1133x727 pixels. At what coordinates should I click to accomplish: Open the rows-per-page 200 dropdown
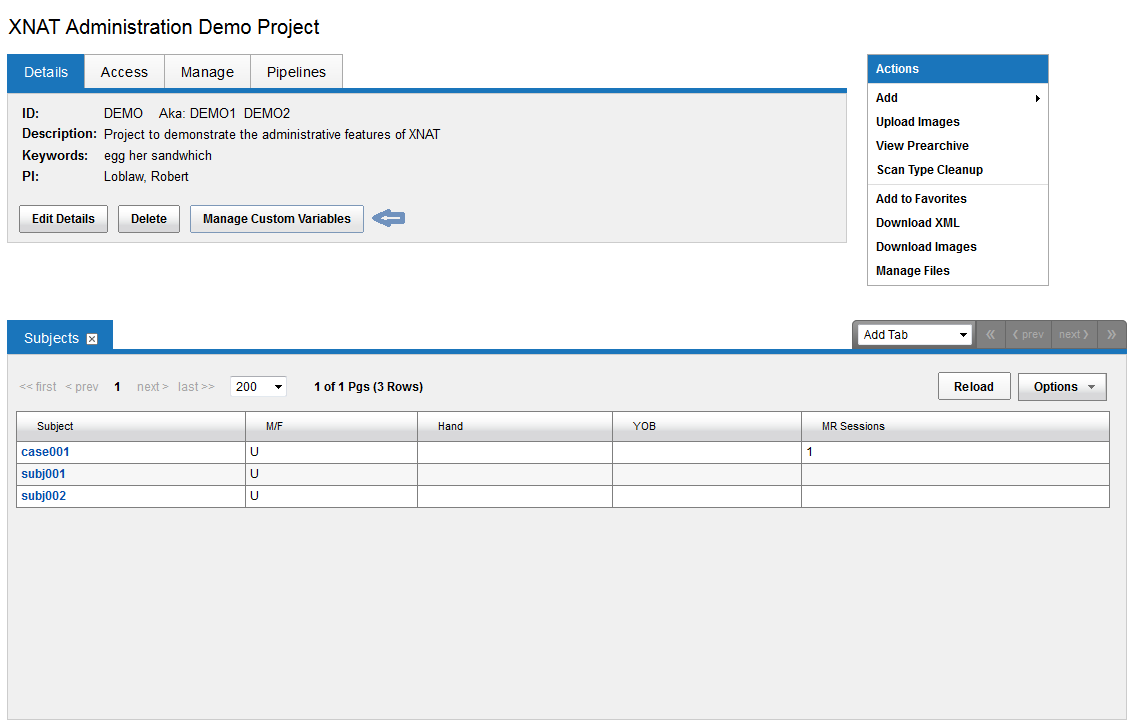pos(258,387)
